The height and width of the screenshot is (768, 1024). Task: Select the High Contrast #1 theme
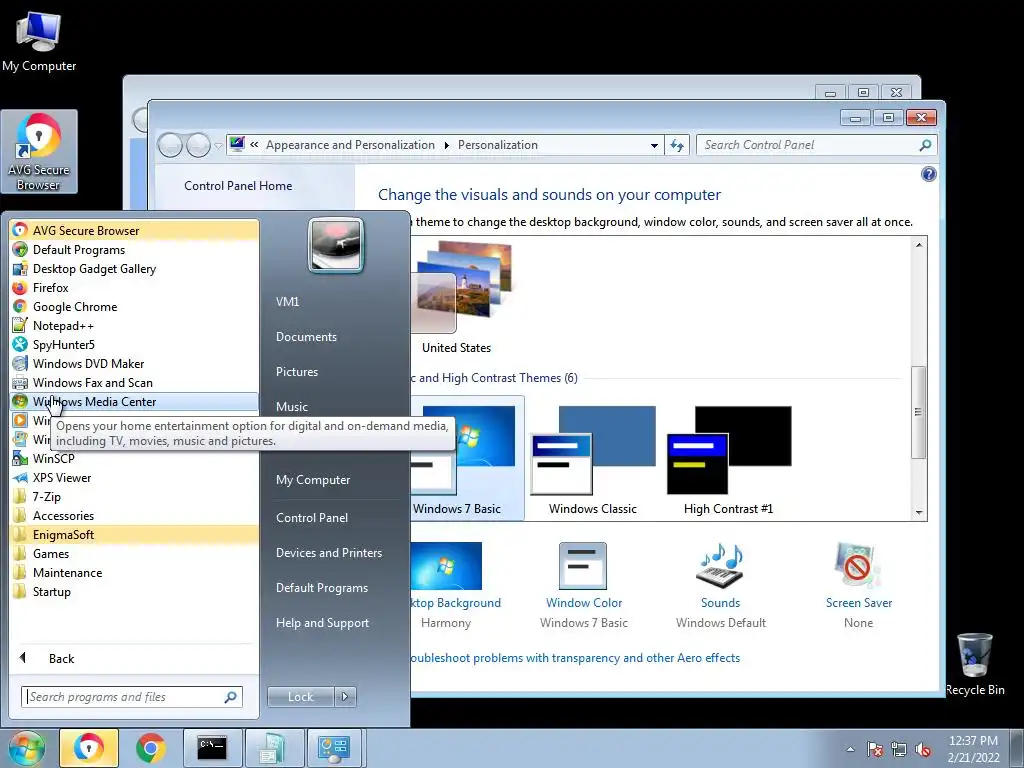coord(728,458)
